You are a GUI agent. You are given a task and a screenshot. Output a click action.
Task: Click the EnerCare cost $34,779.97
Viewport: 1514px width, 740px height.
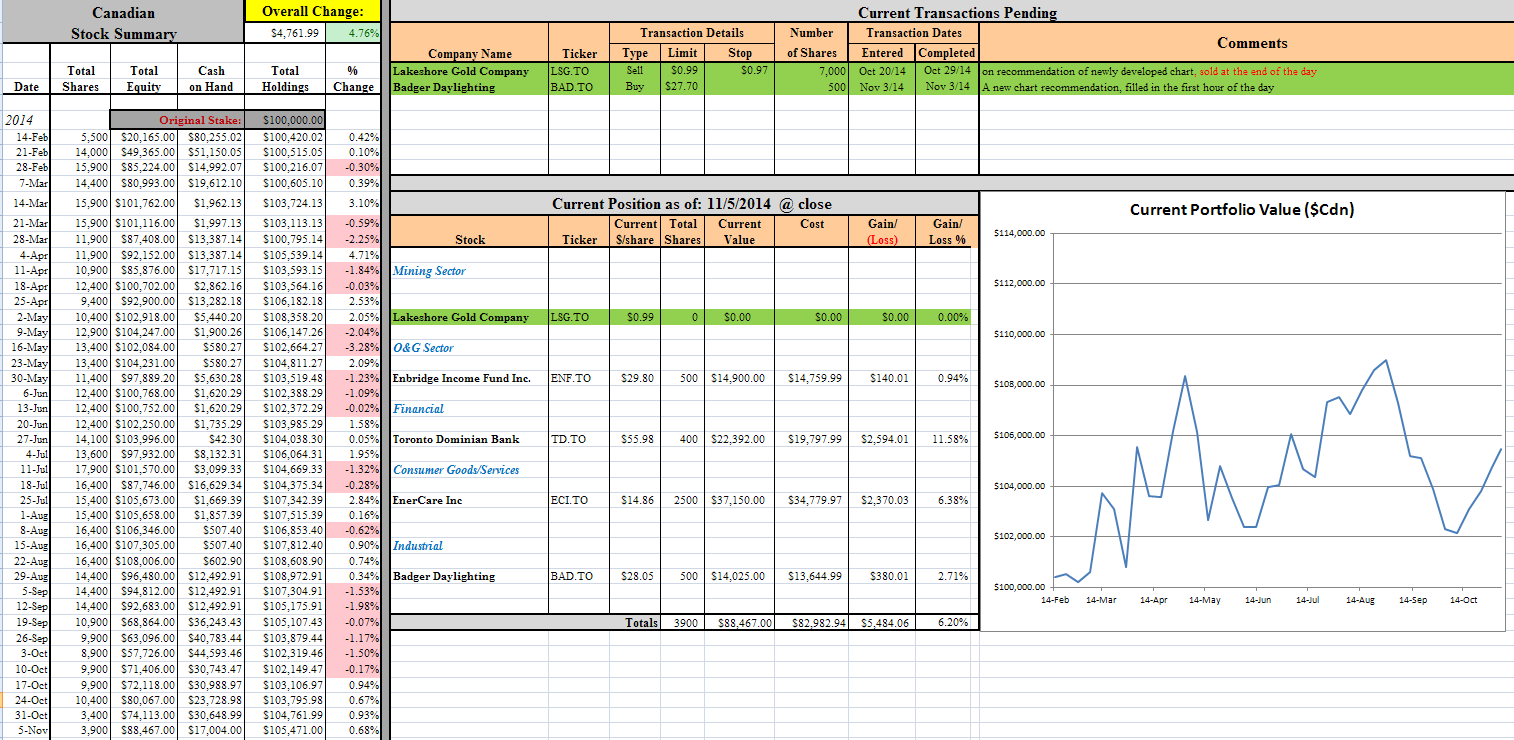(x=813, y=500)
